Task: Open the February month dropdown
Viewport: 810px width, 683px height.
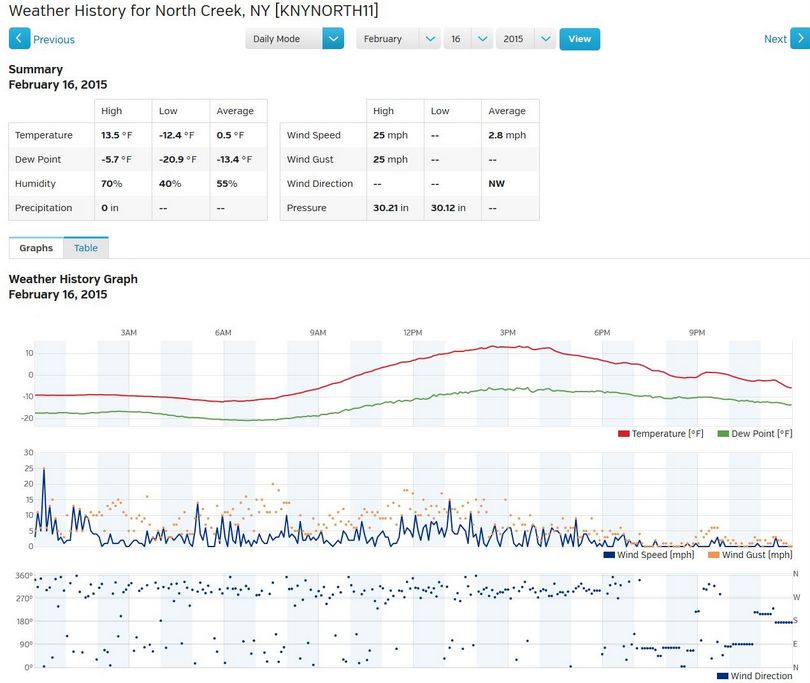Action: click(x=398, y=39)
